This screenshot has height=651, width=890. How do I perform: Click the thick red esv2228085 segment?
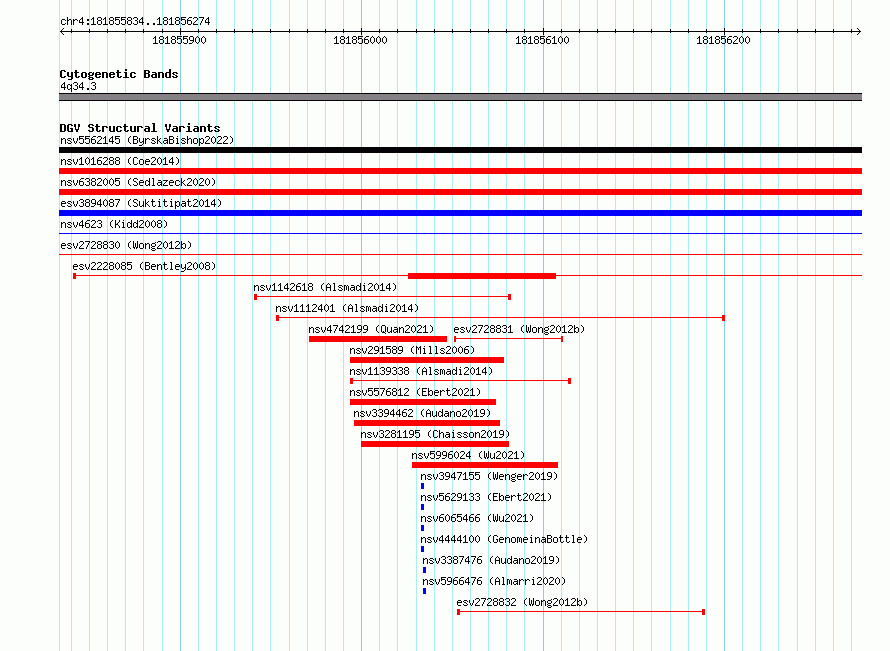pyautogui.click(x=482, y=276)
